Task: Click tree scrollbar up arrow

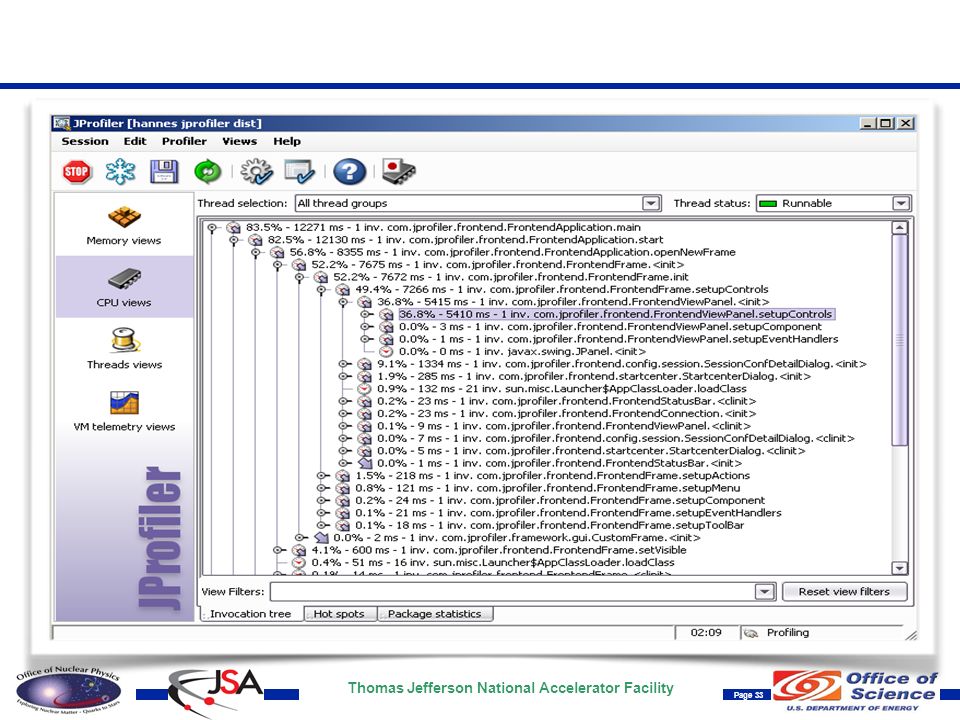Action: click(x=899, y=228)
